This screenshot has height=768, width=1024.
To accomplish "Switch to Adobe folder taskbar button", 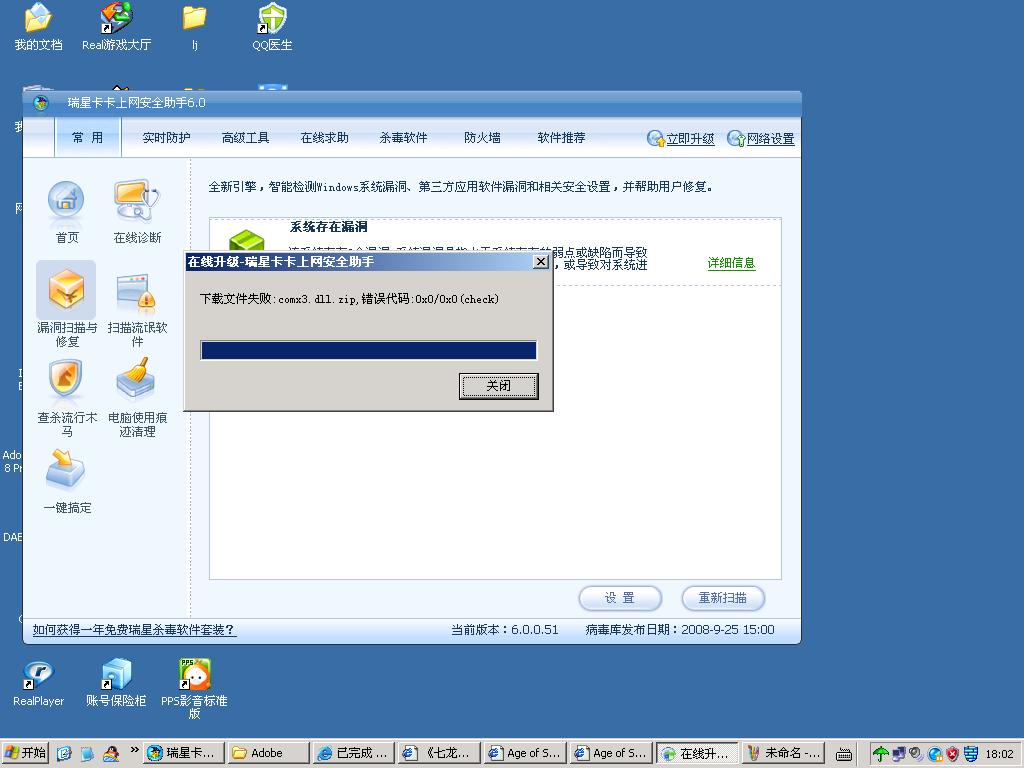I will [268, 753].
